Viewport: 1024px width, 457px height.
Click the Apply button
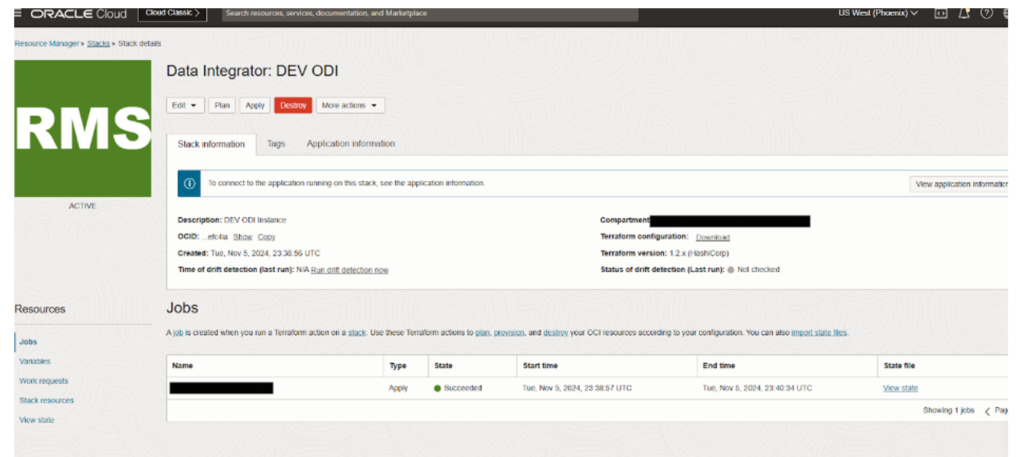click(x=255, y=105)
